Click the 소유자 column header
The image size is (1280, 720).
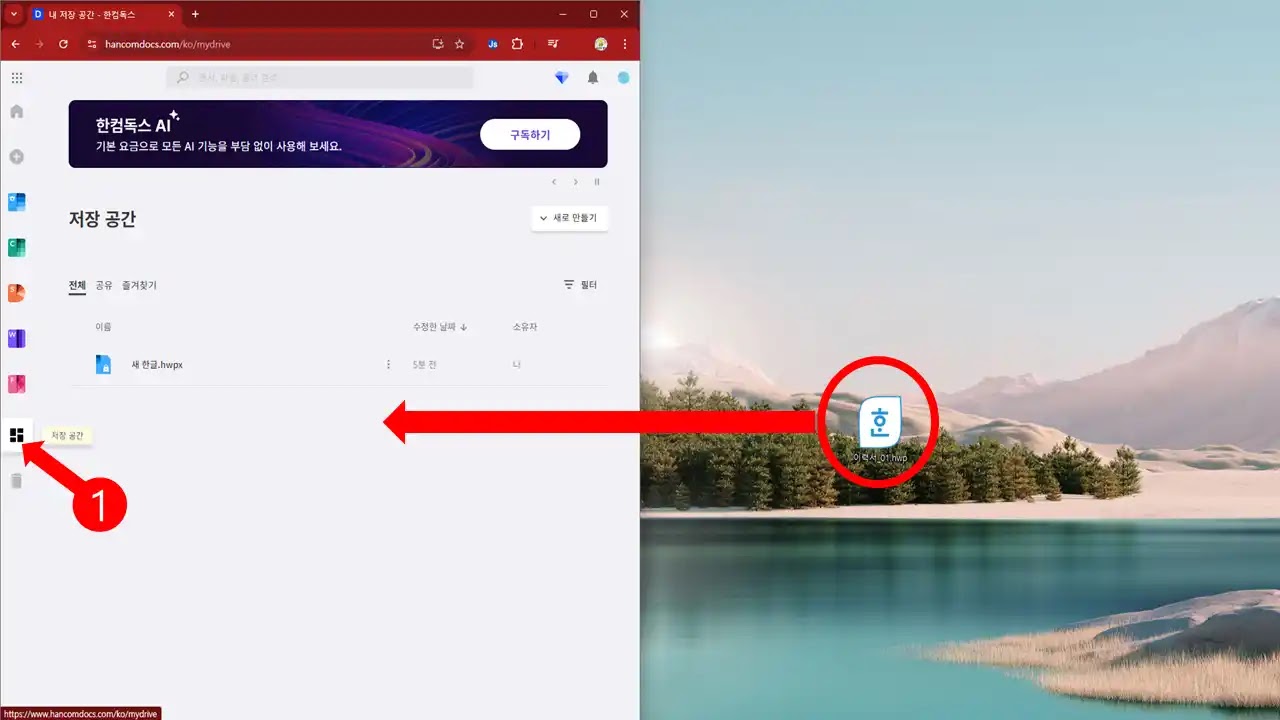coord(525,327)
